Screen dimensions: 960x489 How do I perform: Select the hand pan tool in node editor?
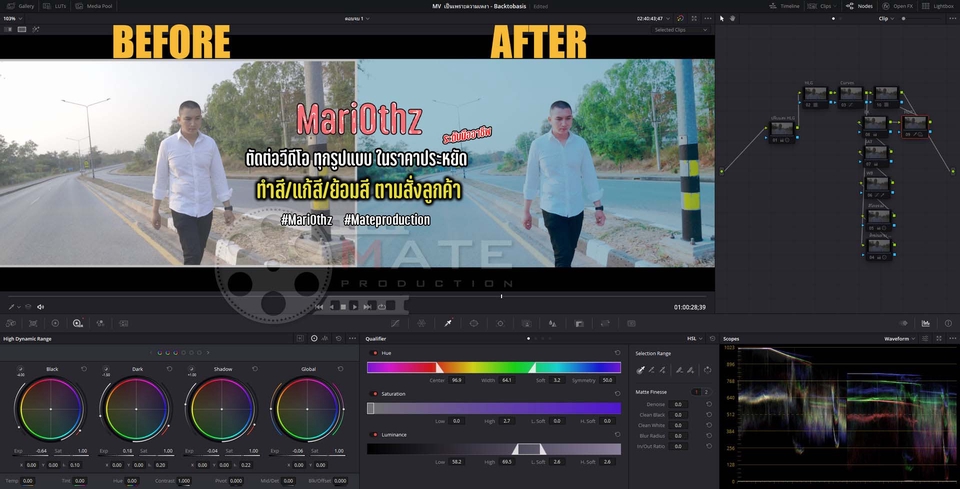[x=732, y=18]
